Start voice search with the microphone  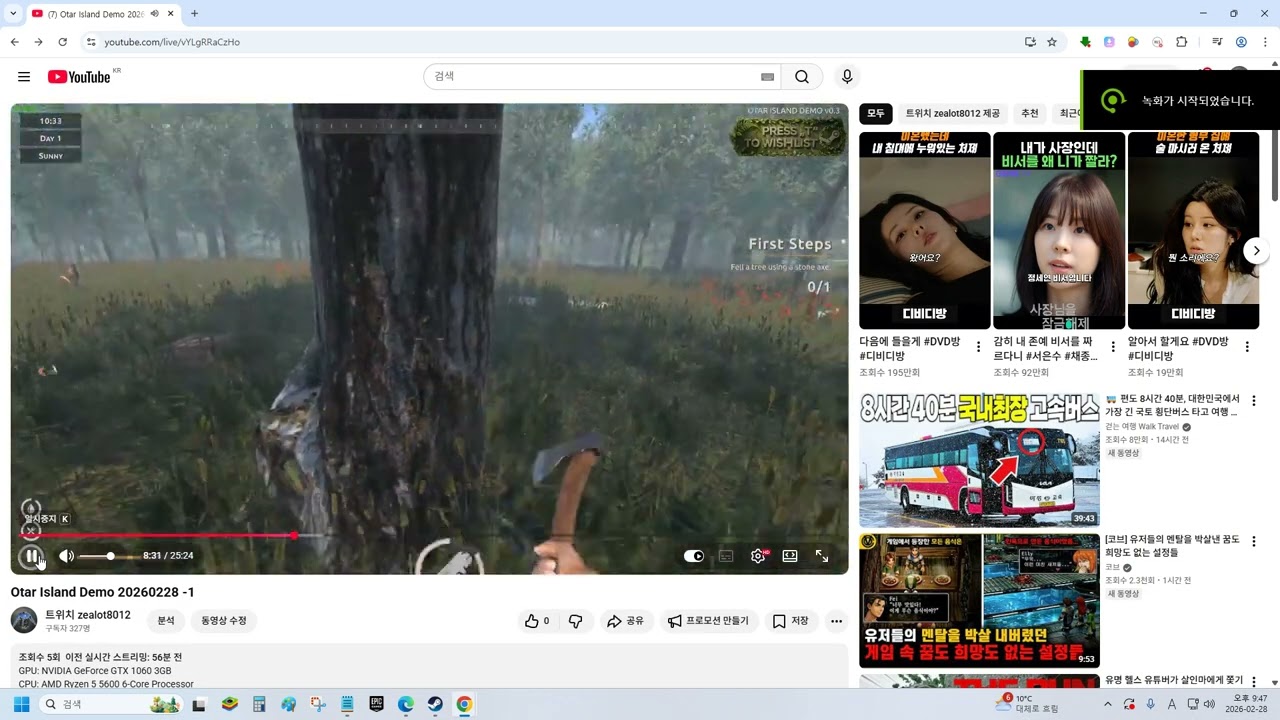847,77
